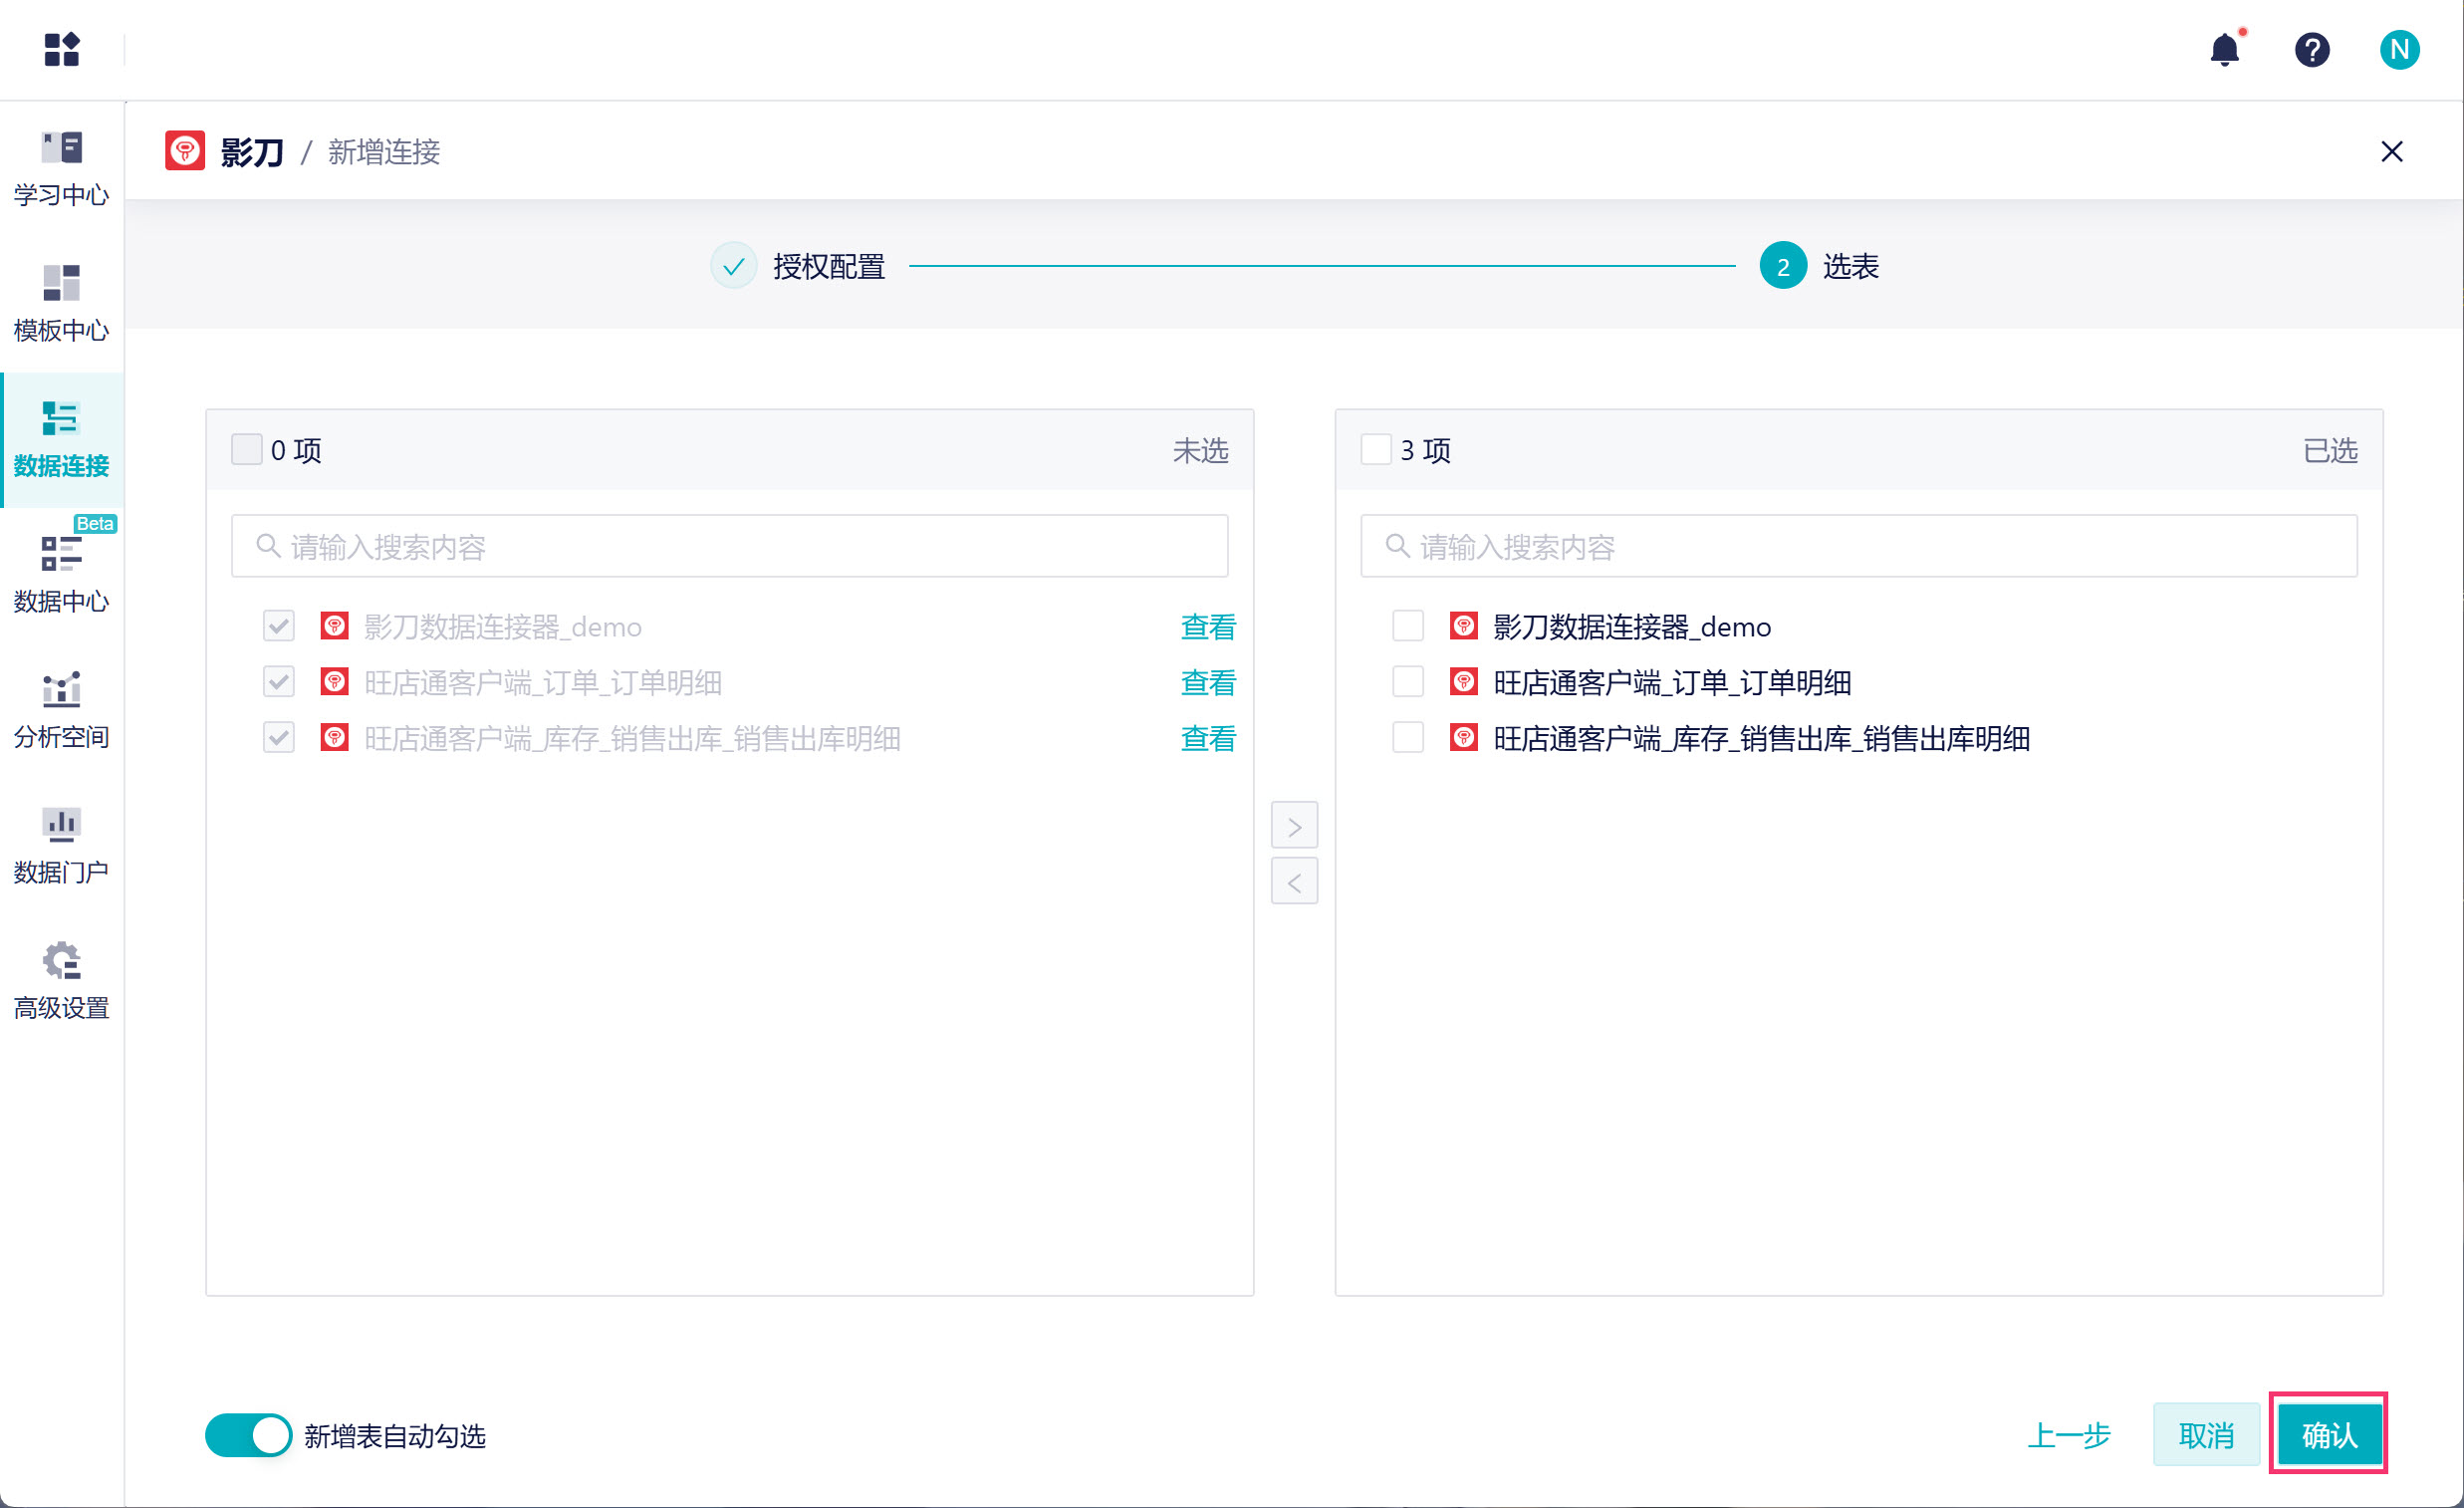
Task: Check 旺店通客户端_订单_订单明细 in 已选 list
Action: coord(1408,683)
